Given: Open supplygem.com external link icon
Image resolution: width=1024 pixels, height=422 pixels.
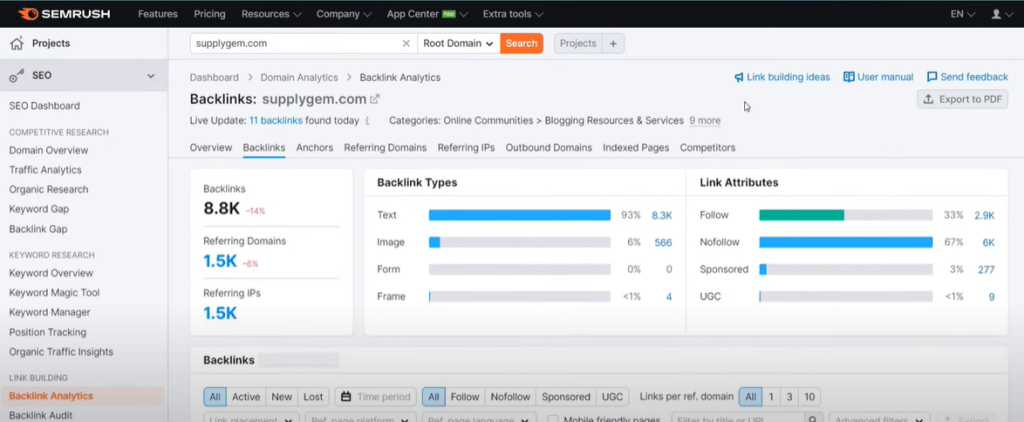Looking at the screenshot, I should coord(375,99).
